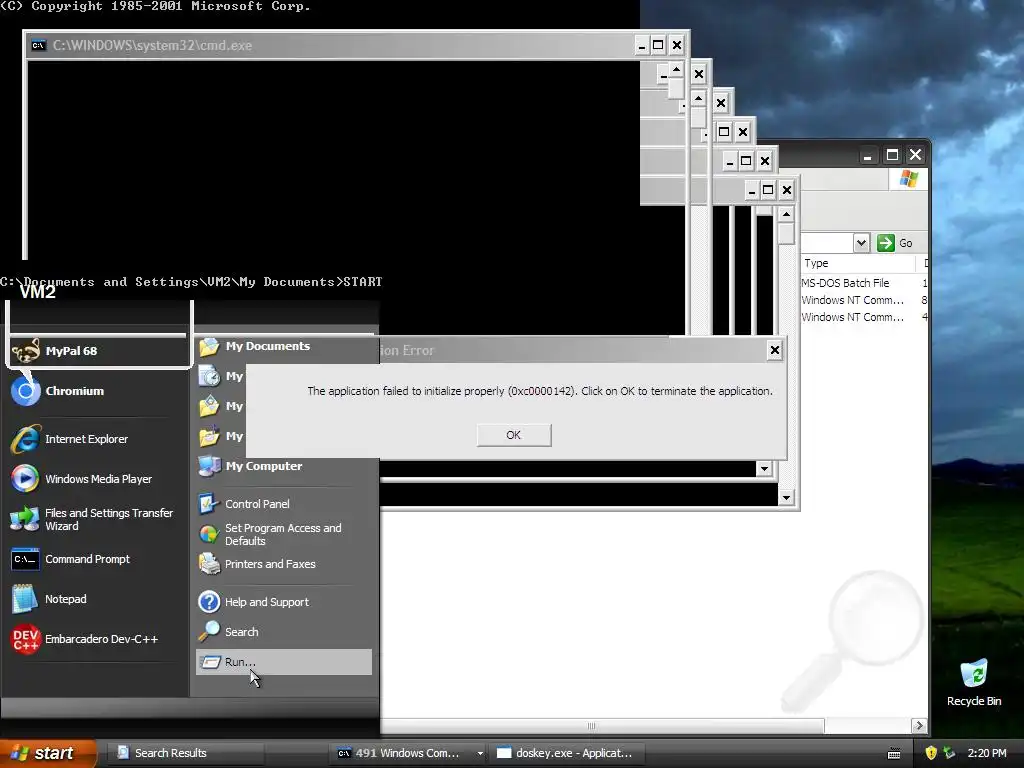Minimize the Search Results window

coord(867,155)
